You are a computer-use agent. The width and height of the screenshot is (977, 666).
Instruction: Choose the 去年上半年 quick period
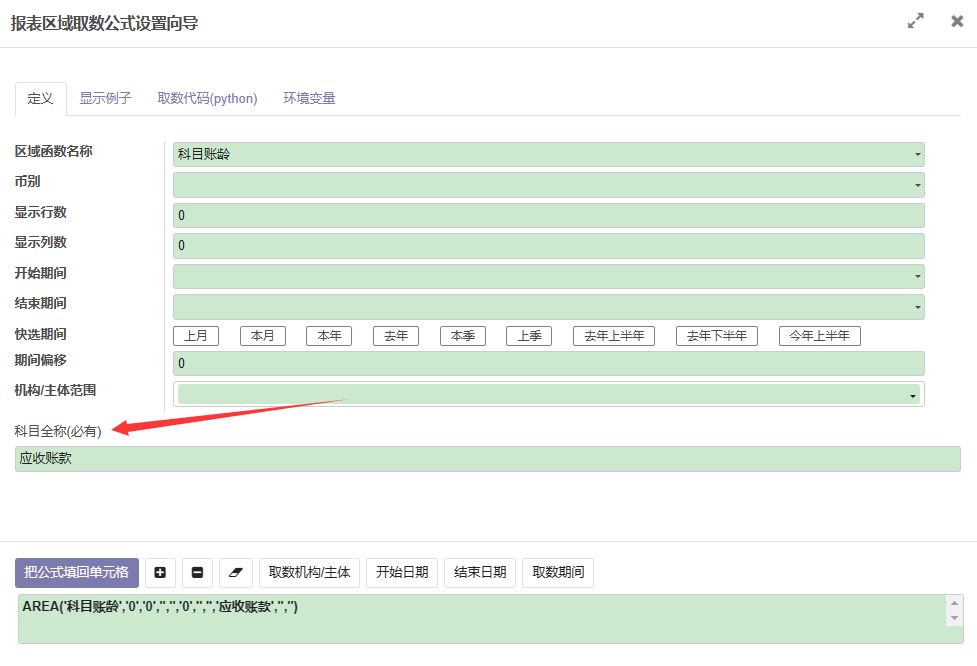[x=614, y=336]
